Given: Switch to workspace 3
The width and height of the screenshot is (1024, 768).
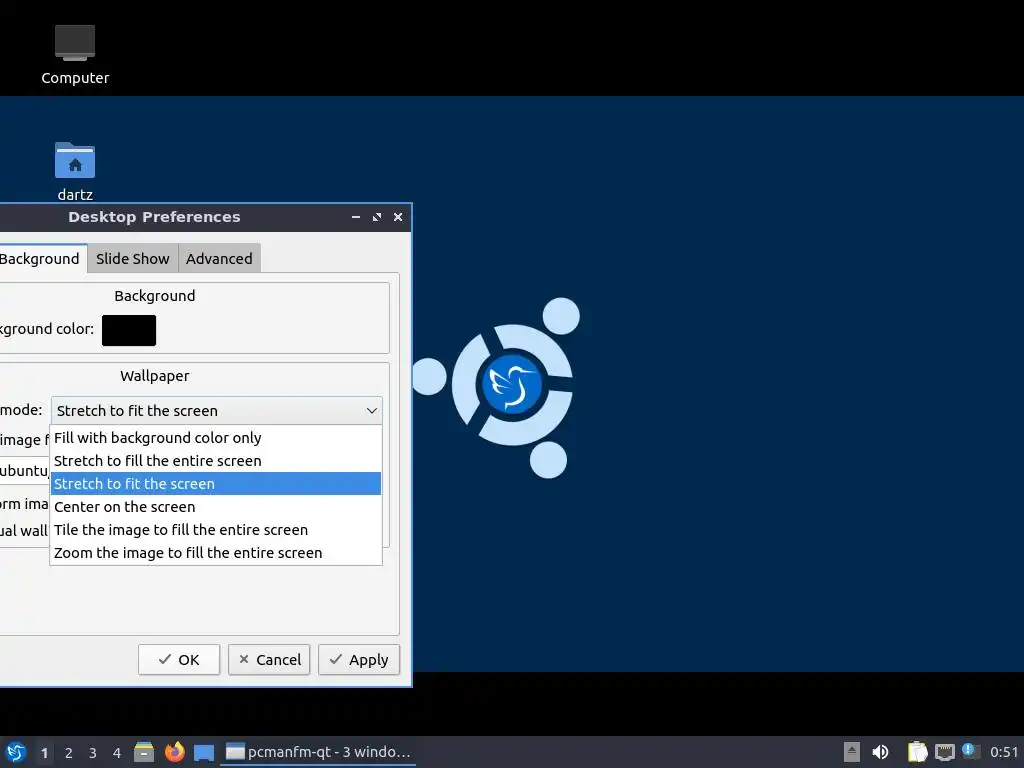Looking at the screenshot, I should pos(93,753).
